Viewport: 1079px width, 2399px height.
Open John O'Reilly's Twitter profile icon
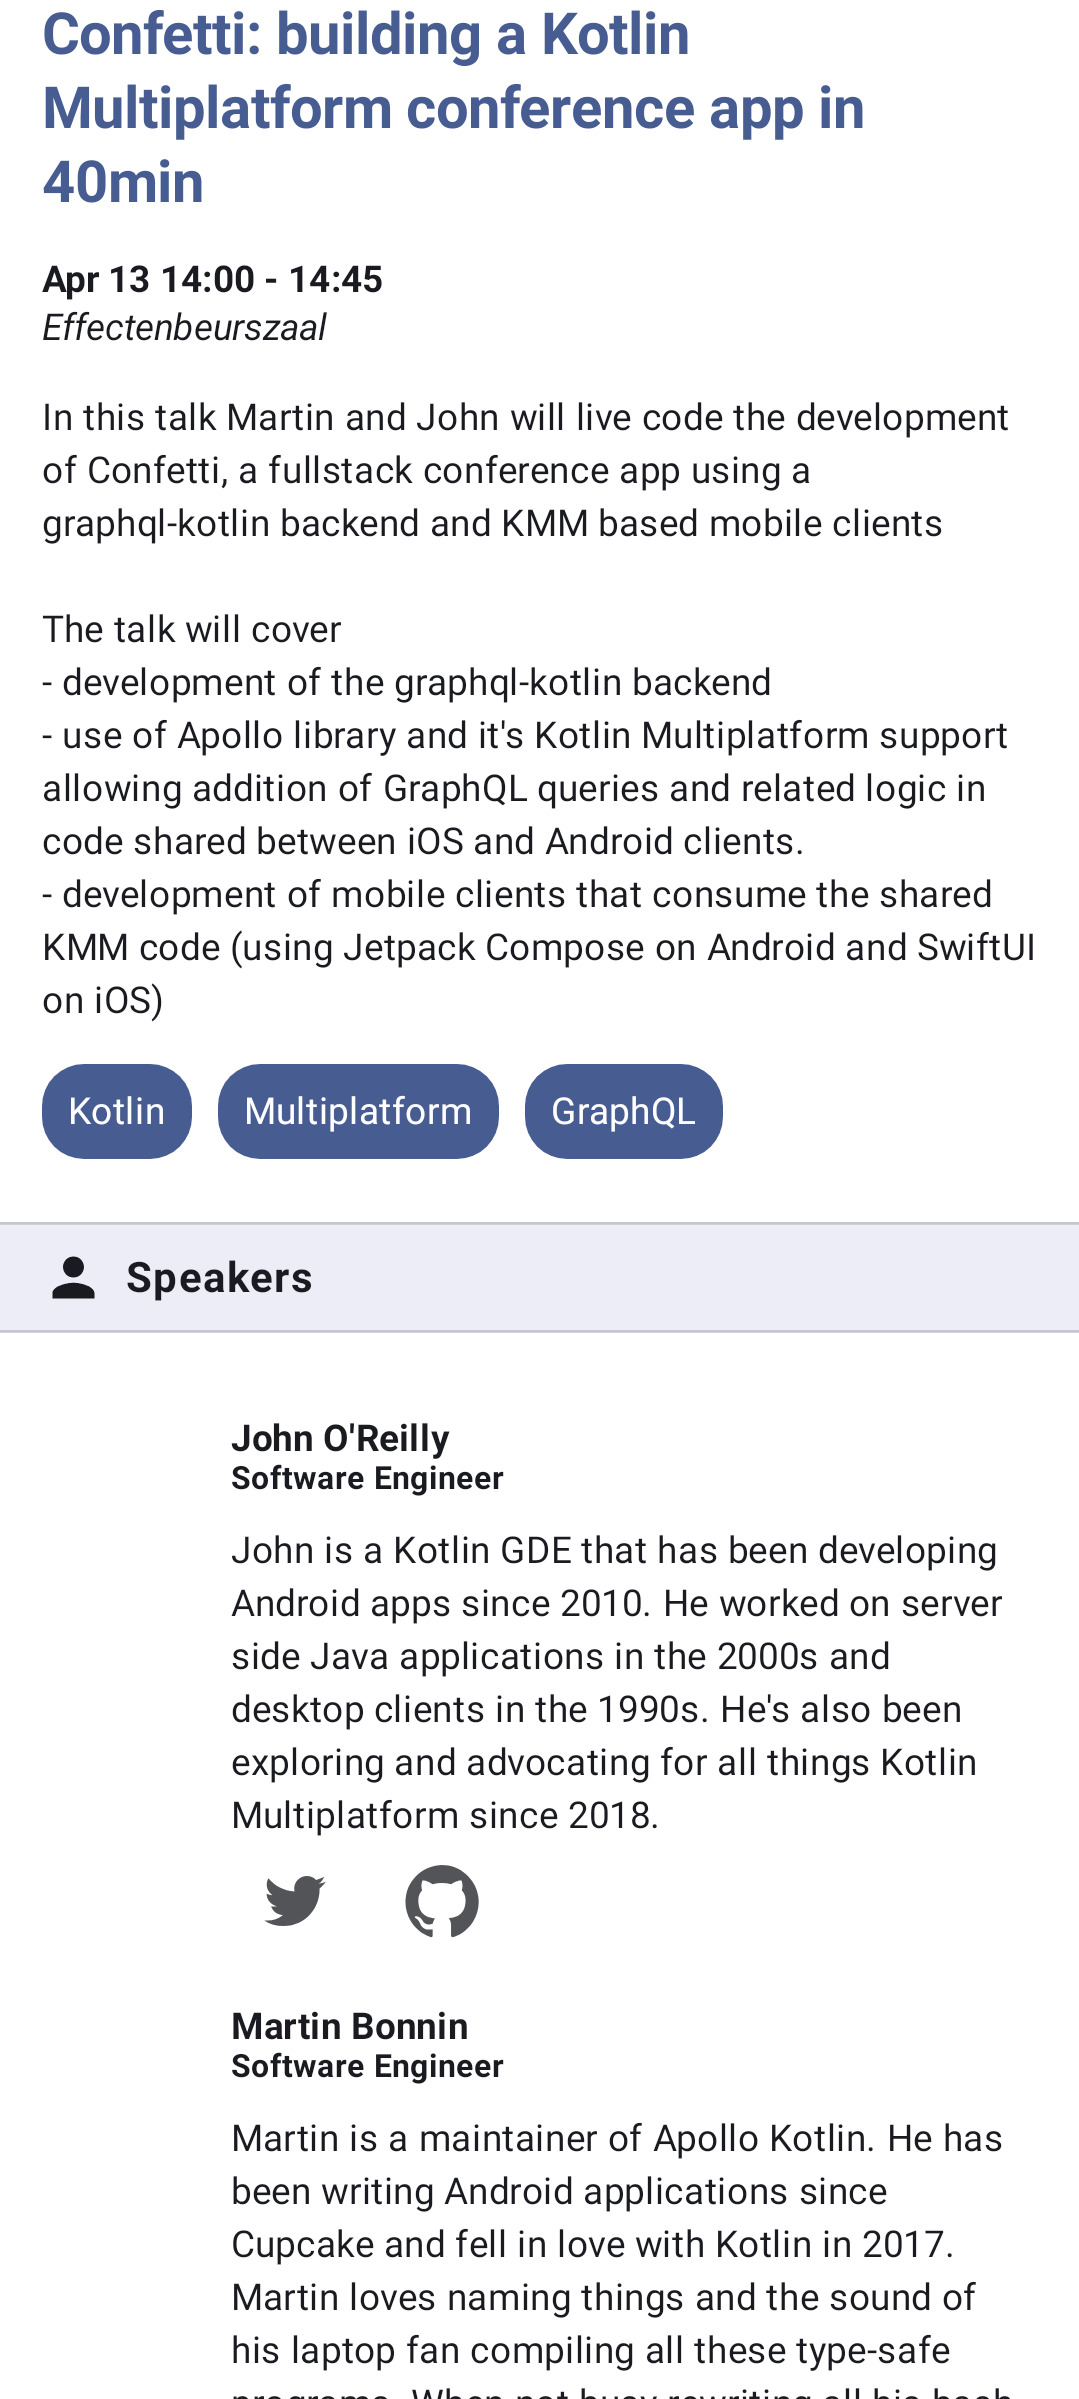coord(295,1900)
